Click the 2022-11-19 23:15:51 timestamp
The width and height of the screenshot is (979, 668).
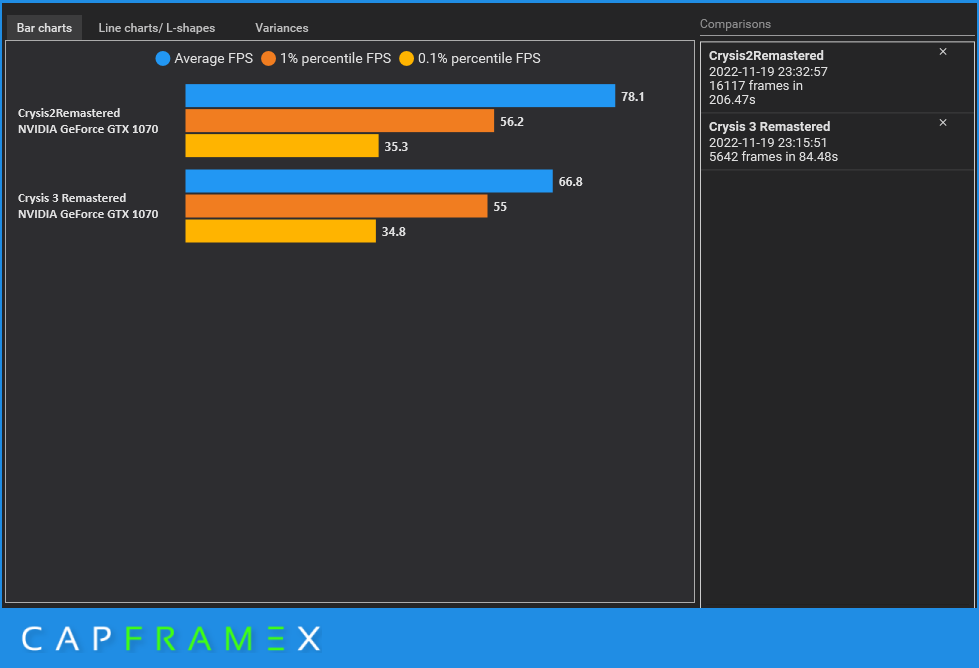pos(768,143)
